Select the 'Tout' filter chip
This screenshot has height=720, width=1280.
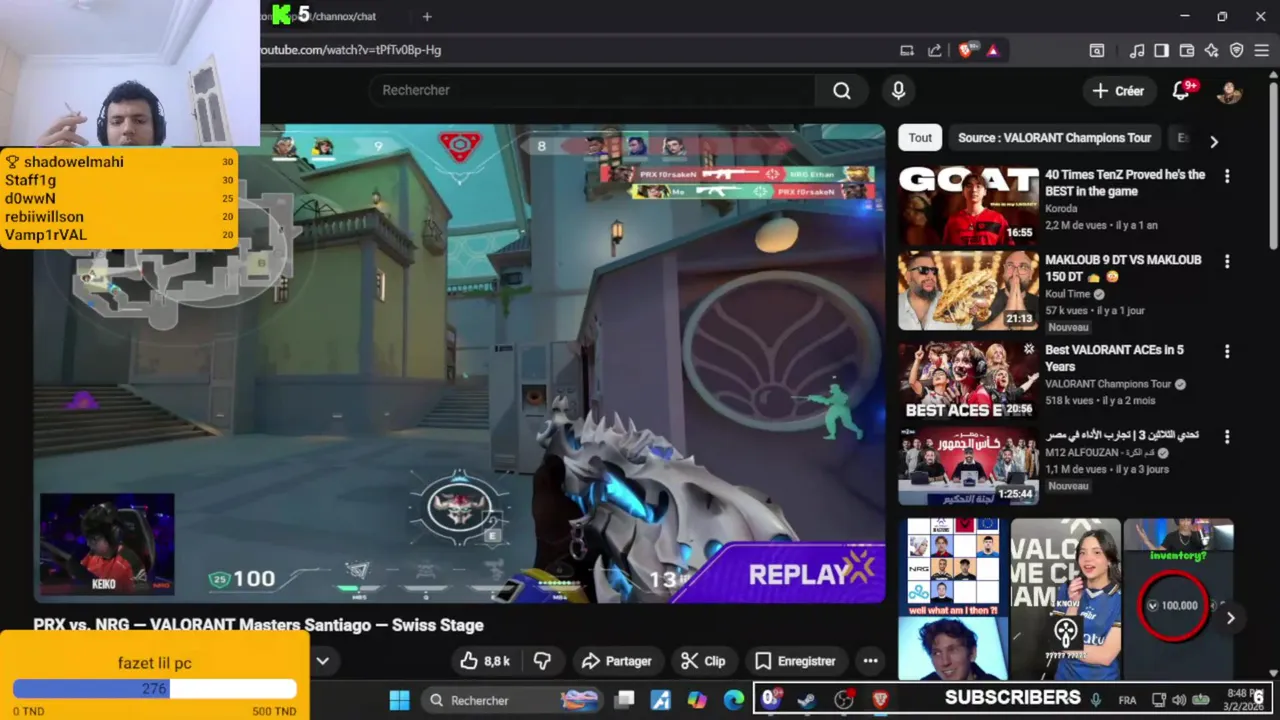(x=920, y=138)
